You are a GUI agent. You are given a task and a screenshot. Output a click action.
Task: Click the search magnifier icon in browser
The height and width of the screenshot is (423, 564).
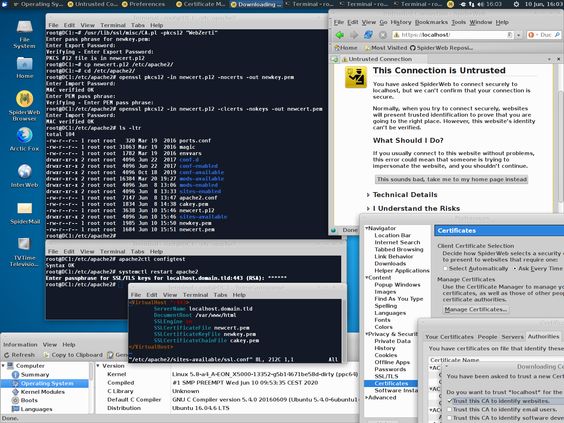(x=557, y=35)
